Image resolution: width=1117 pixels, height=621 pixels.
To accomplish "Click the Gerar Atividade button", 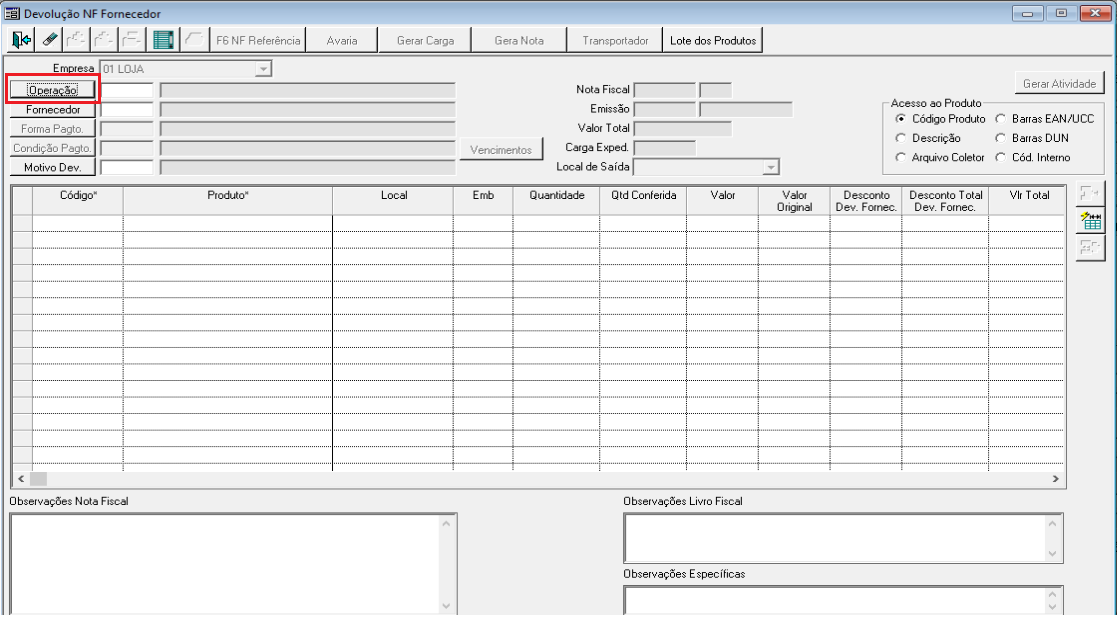I will tap(1059, 83).
